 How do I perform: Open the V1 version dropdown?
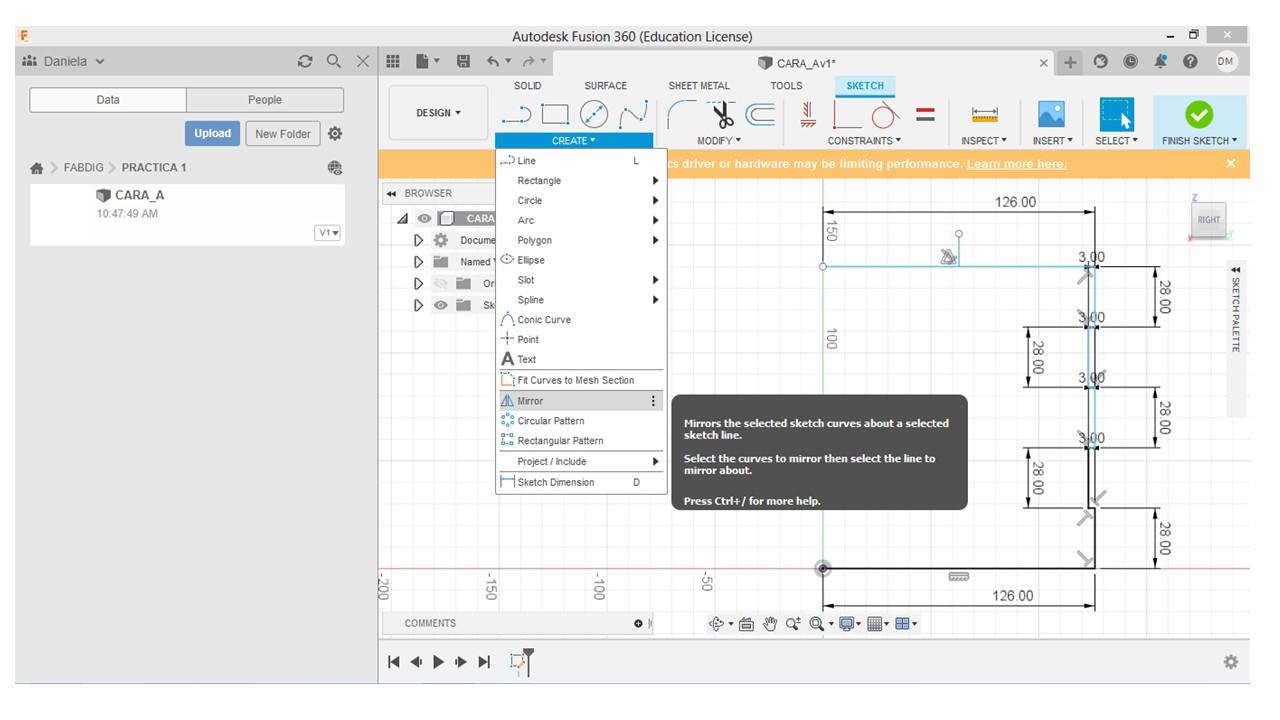click(x=328, y=233)
